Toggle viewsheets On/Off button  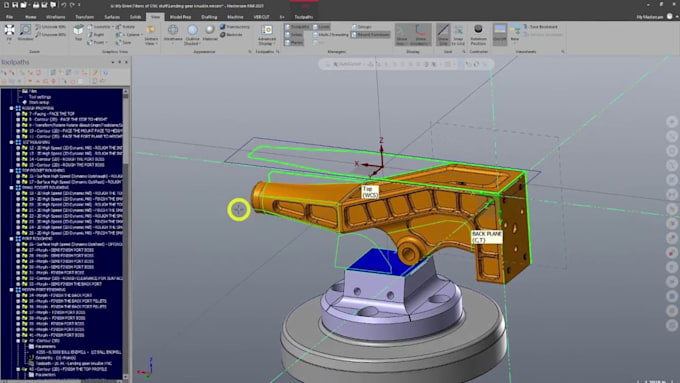[500, 34]
